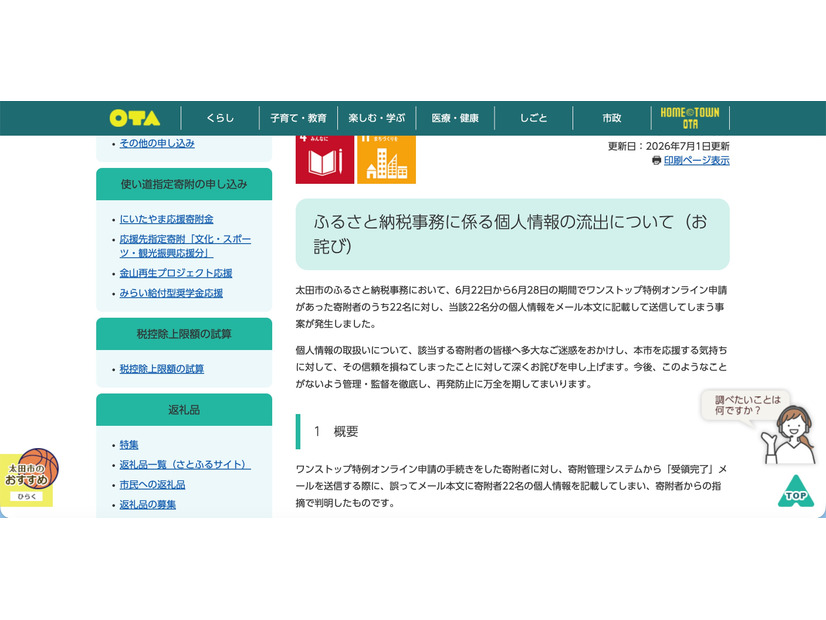Viewport: 826px width, 620px height.
Task: Click the orange SDG goal 11 icon
Action: [x=386, y=159]
